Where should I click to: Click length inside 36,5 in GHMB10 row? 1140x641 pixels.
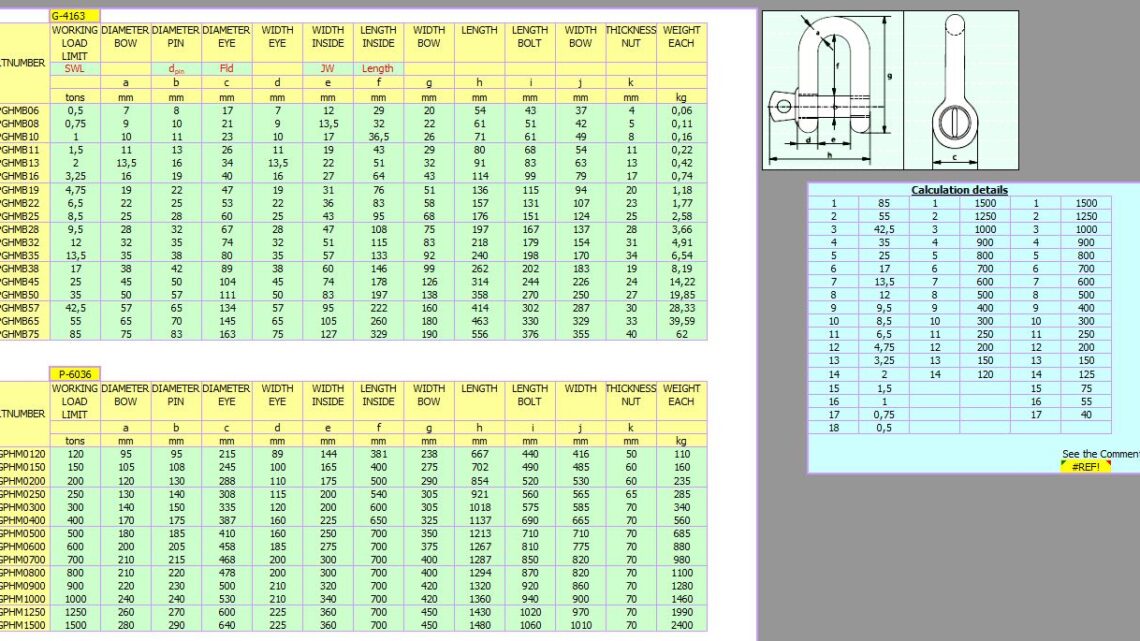(378, 137)
